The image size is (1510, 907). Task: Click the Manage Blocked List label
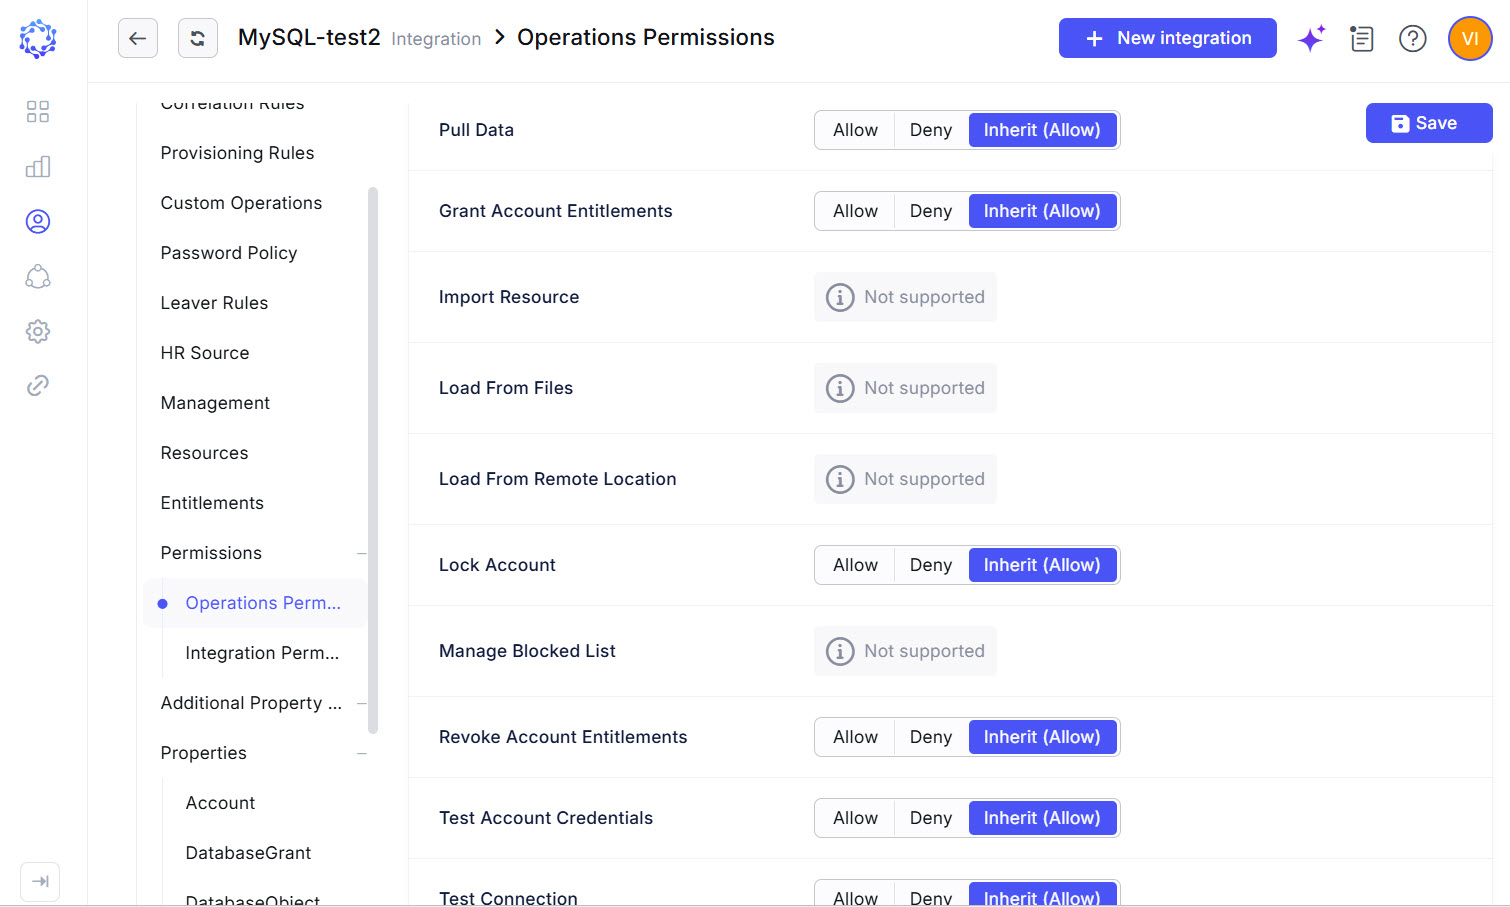[x=527, y=651]
